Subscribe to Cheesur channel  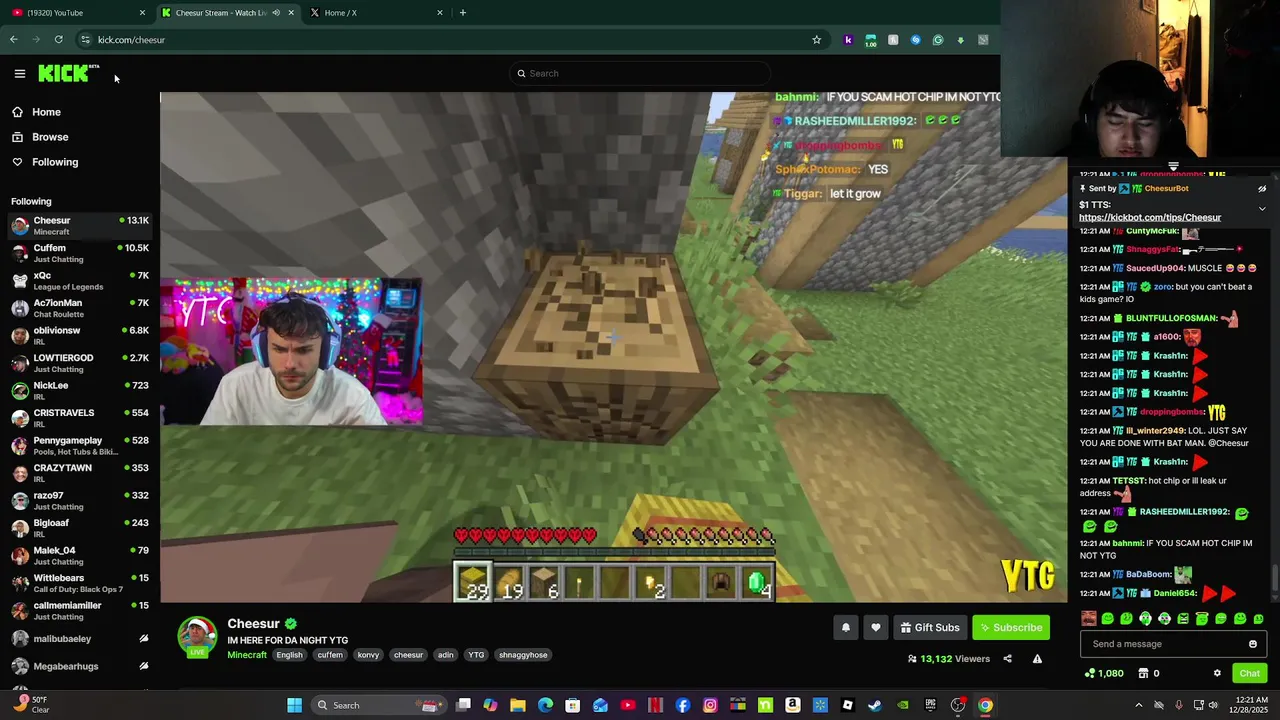coord(1011,627)
